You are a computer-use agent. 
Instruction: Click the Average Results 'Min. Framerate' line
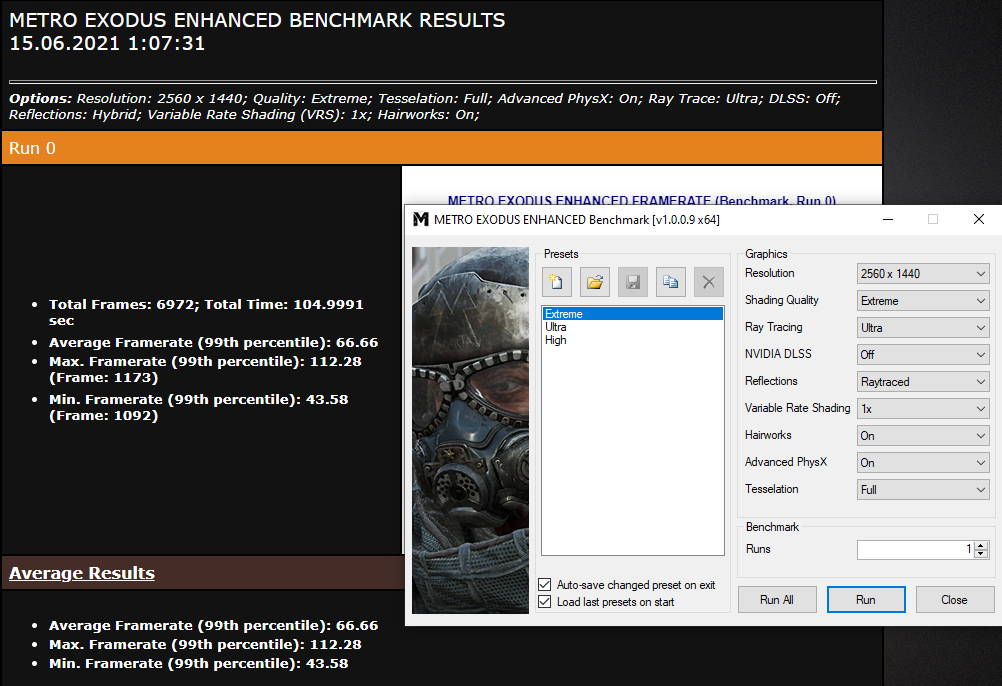point(199,664)
